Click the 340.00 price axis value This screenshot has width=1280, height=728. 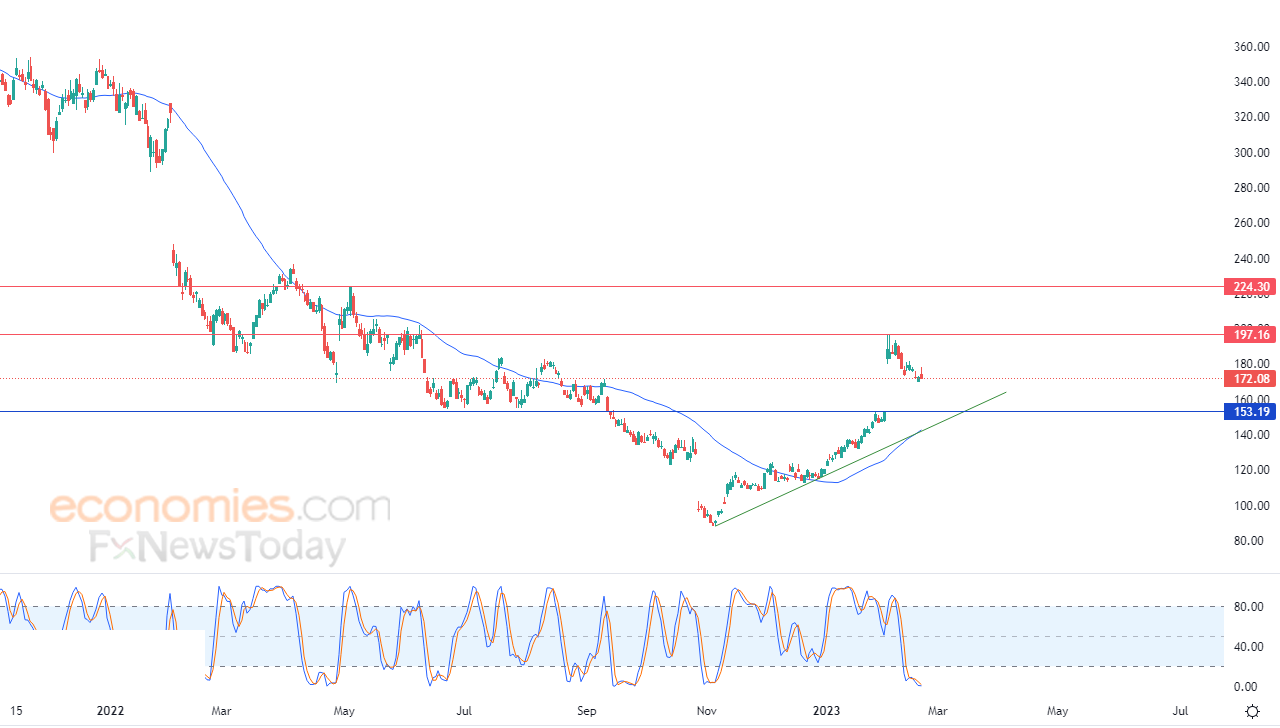pyautogui.click(x=1252, y=82)
